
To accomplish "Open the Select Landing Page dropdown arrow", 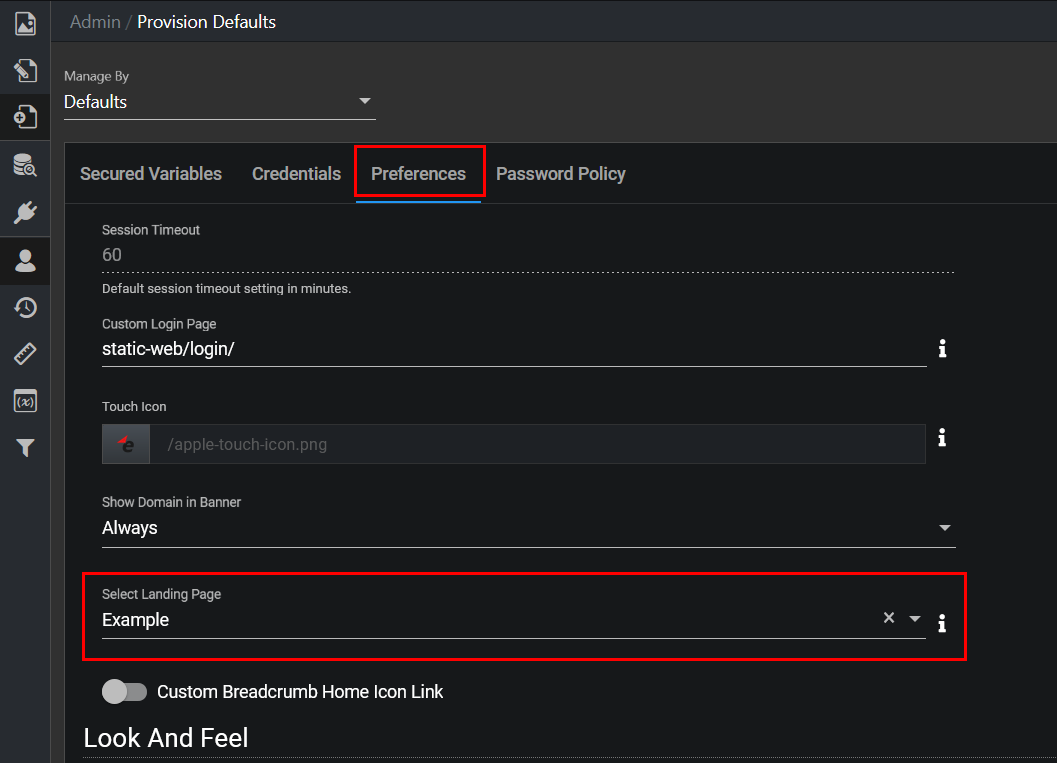I will click(x=915, y=619).
